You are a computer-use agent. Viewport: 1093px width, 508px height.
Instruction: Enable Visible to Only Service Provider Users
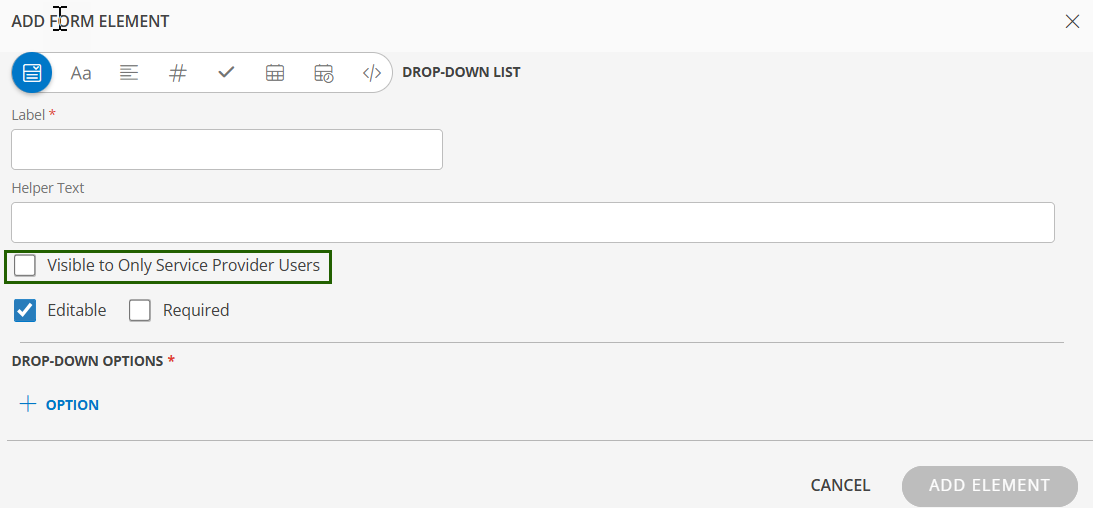(x=25, y=266)
